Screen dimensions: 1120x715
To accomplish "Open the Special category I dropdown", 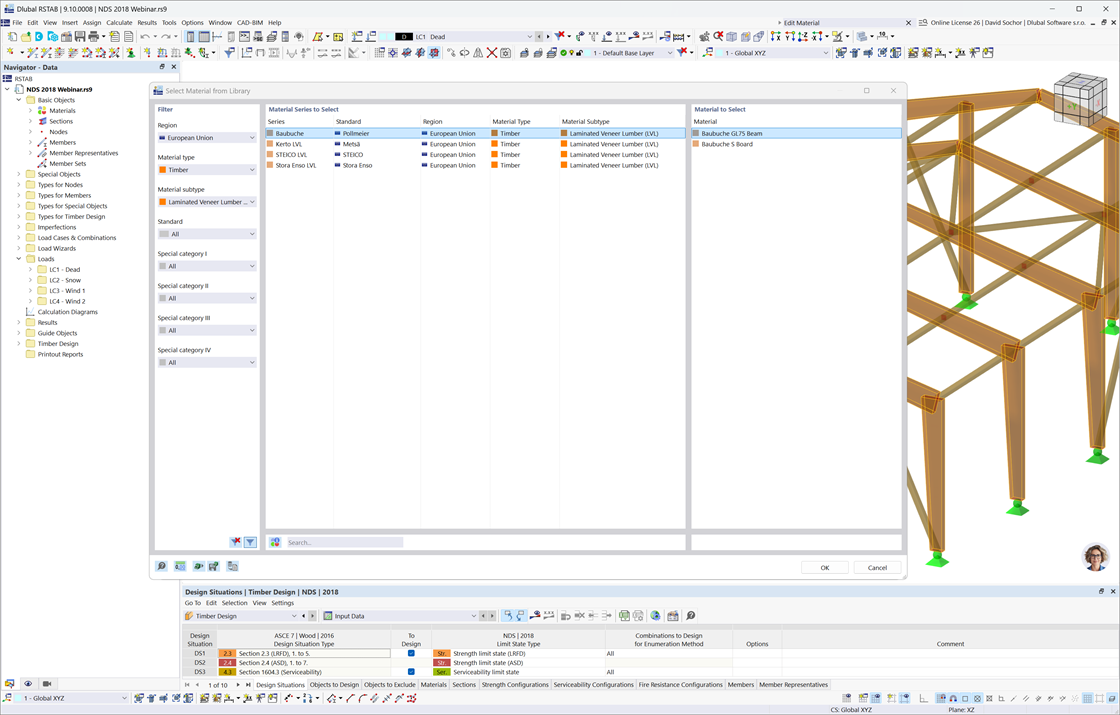I will click(206, 266).
